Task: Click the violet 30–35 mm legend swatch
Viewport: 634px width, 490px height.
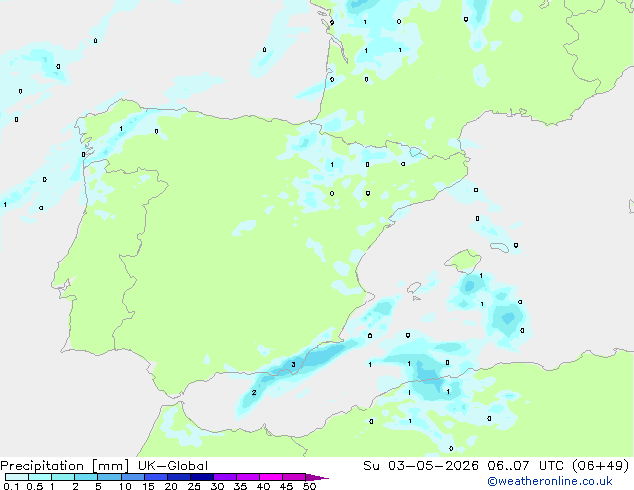Action: click(225, 477)
